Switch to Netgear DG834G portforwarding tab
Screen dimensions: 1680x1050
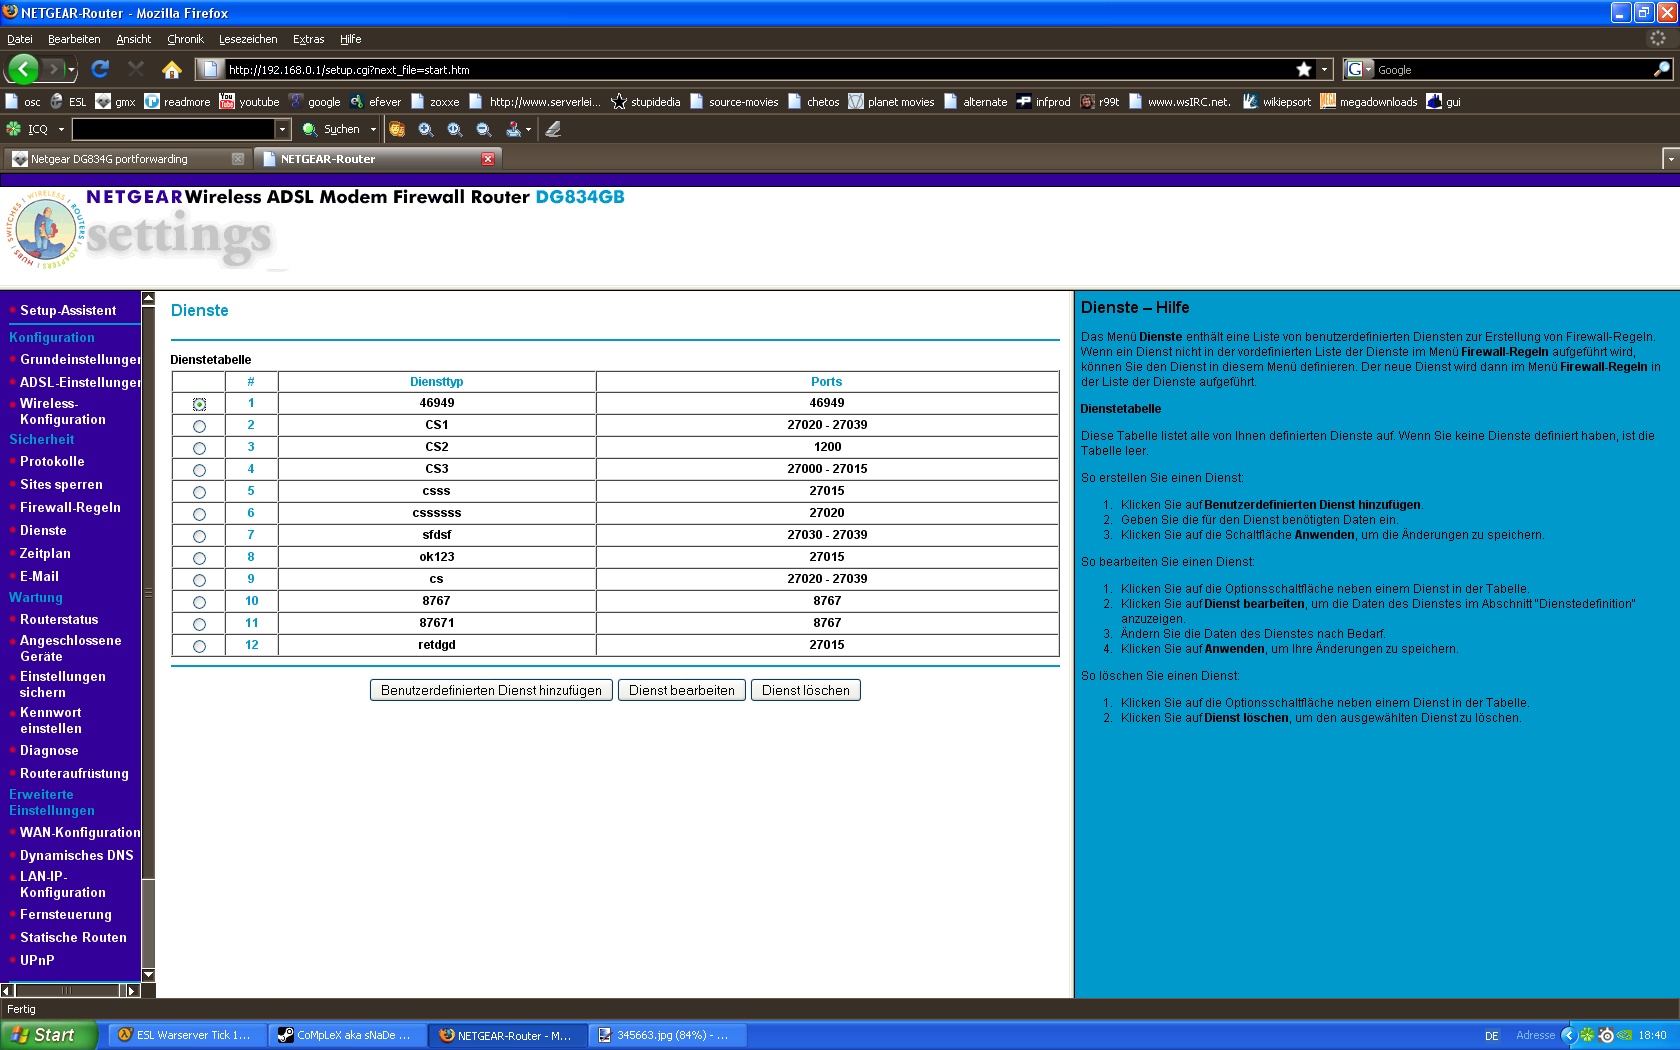pyautogui.click(x=110, y=159)
